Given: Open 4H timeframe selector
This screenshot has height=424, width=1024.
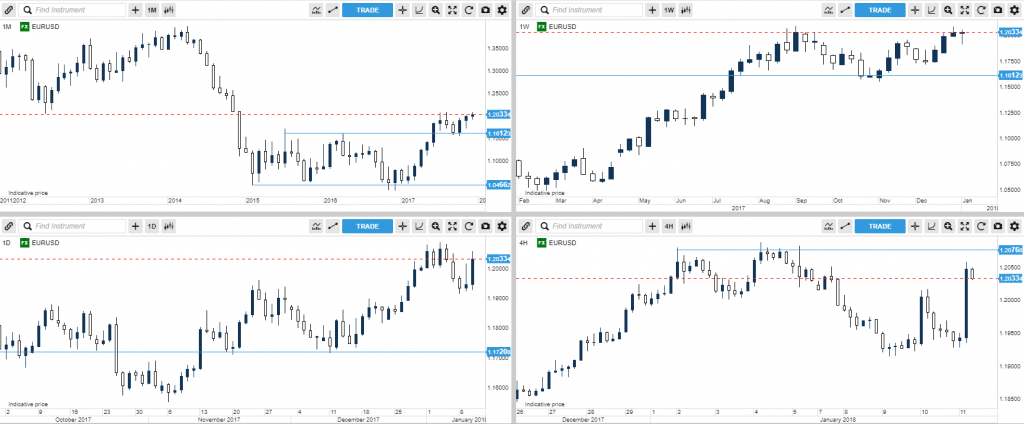Looking at the screenshot, I should click(668, 227).
